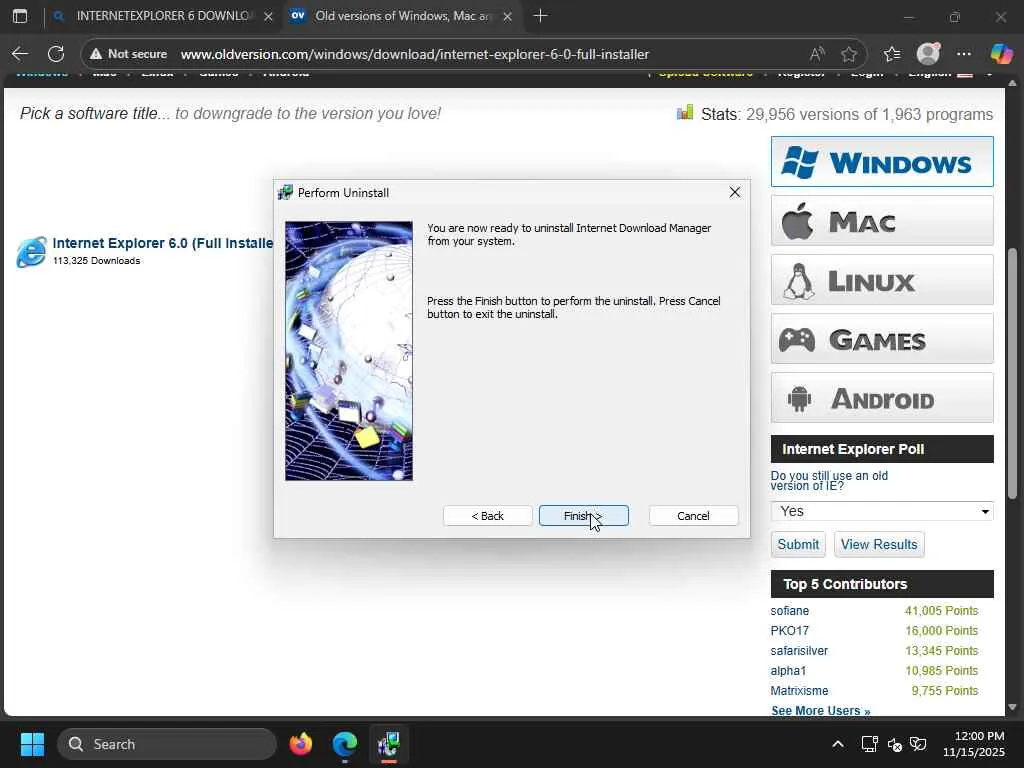Close the INTERNETEXPLORER 6 DOWNLOAD tab
The width and height of the screenshot is (1024, 768).
[268, 16]
